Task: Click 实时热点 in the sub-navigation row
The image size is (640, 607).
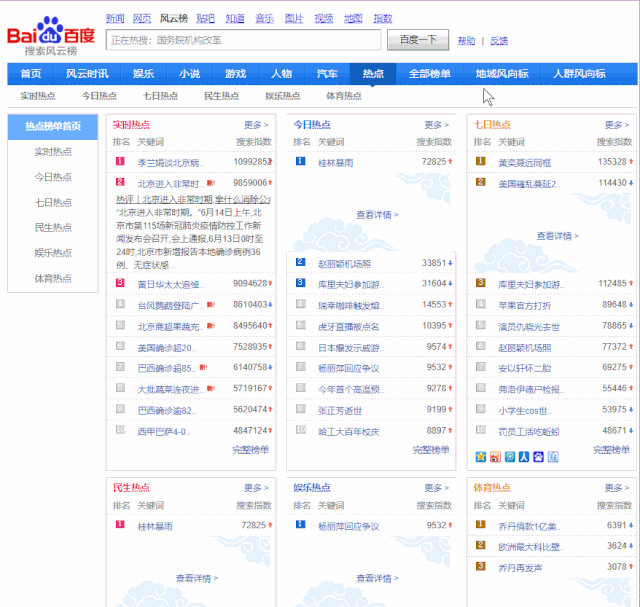Action: coord(38,96)
